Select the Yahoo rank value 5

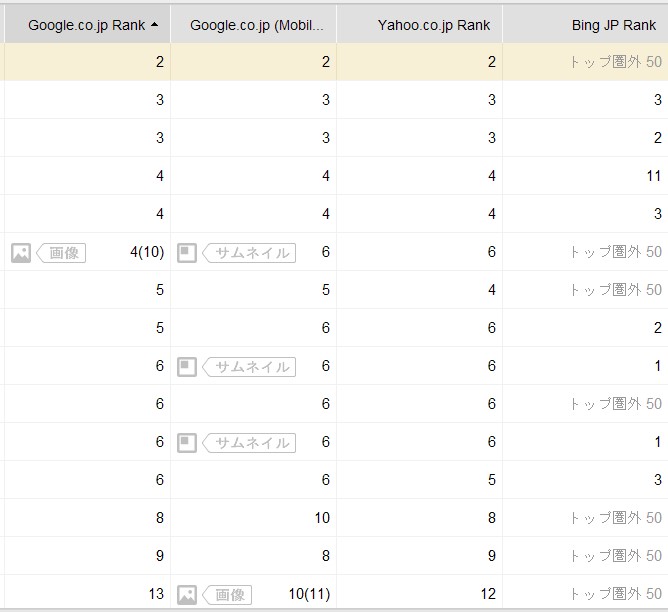492,480
